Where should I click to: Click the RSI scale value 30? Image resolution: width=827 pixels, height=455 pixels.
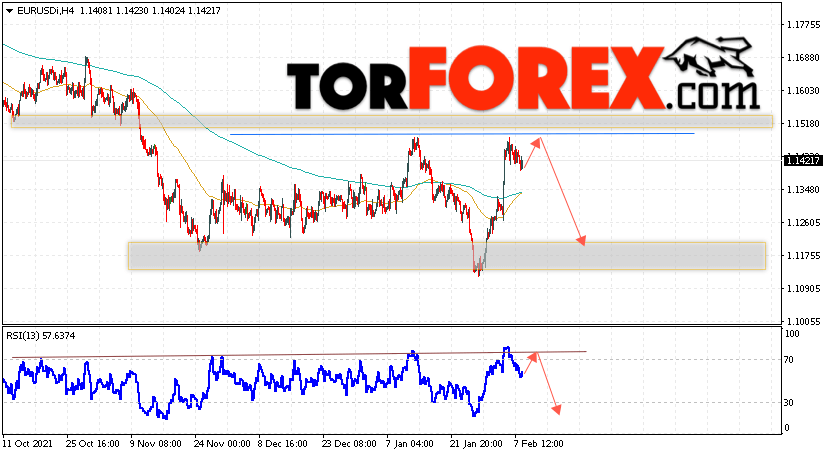789,403
